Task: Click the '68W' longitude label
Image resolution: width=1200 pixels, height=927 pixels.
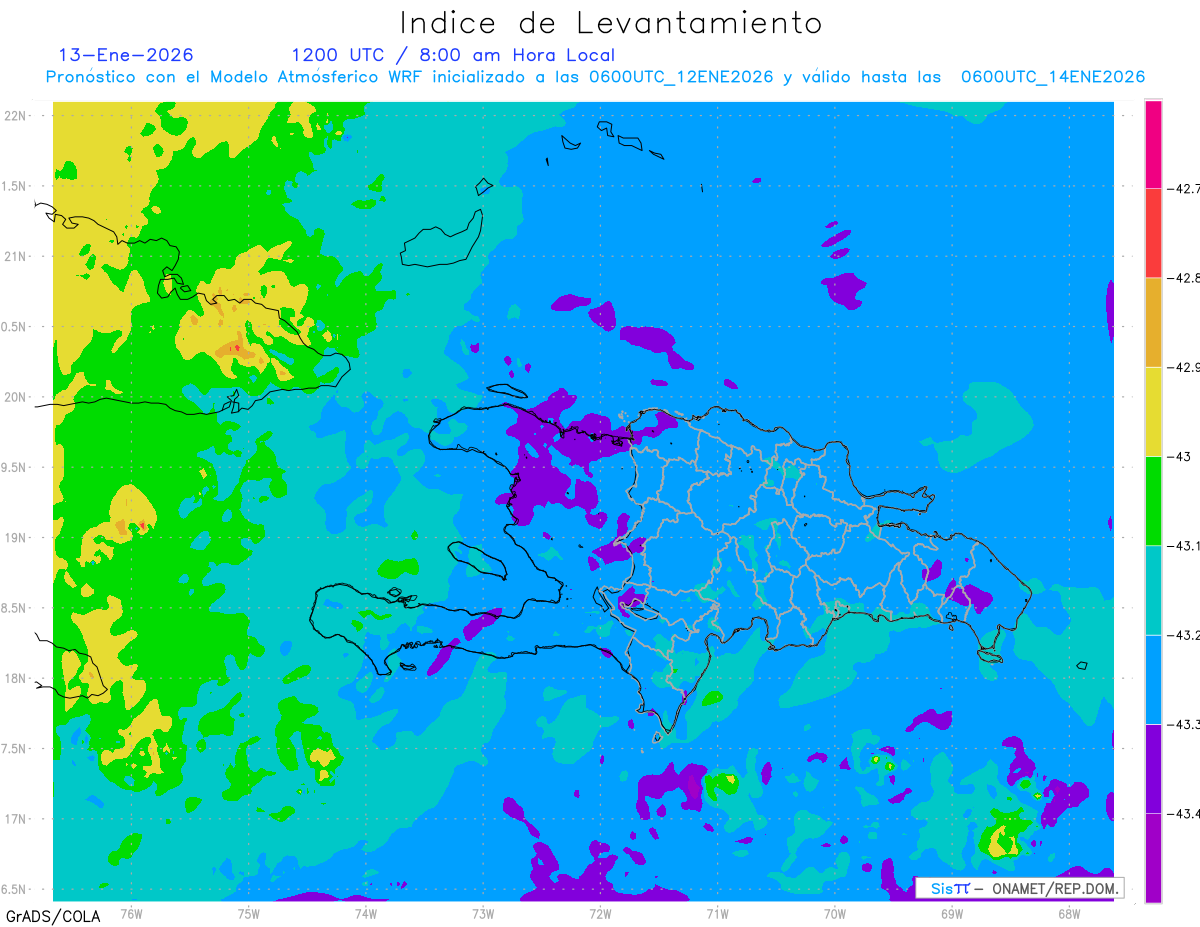Action: (x=1069, y=913)
